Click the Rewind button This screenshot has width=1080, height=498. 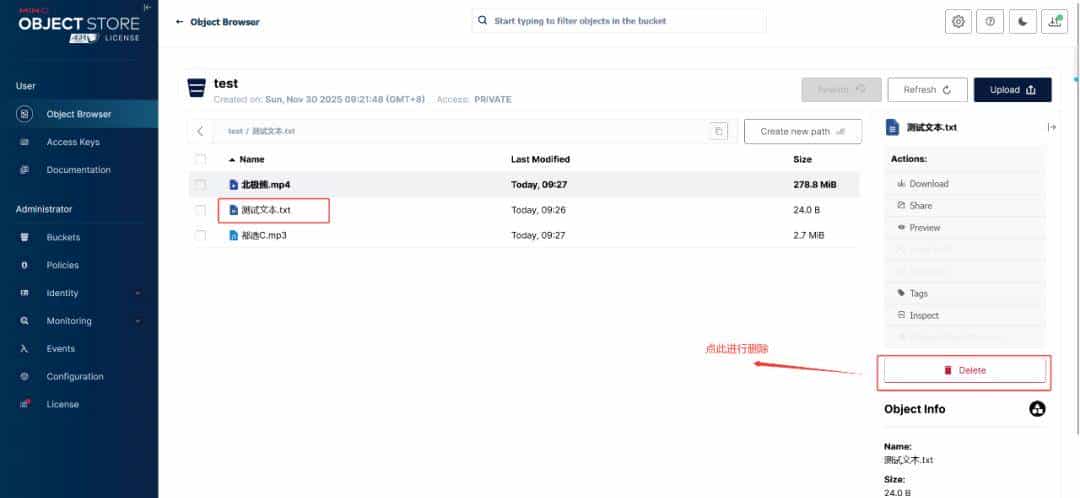coord(841,90)
